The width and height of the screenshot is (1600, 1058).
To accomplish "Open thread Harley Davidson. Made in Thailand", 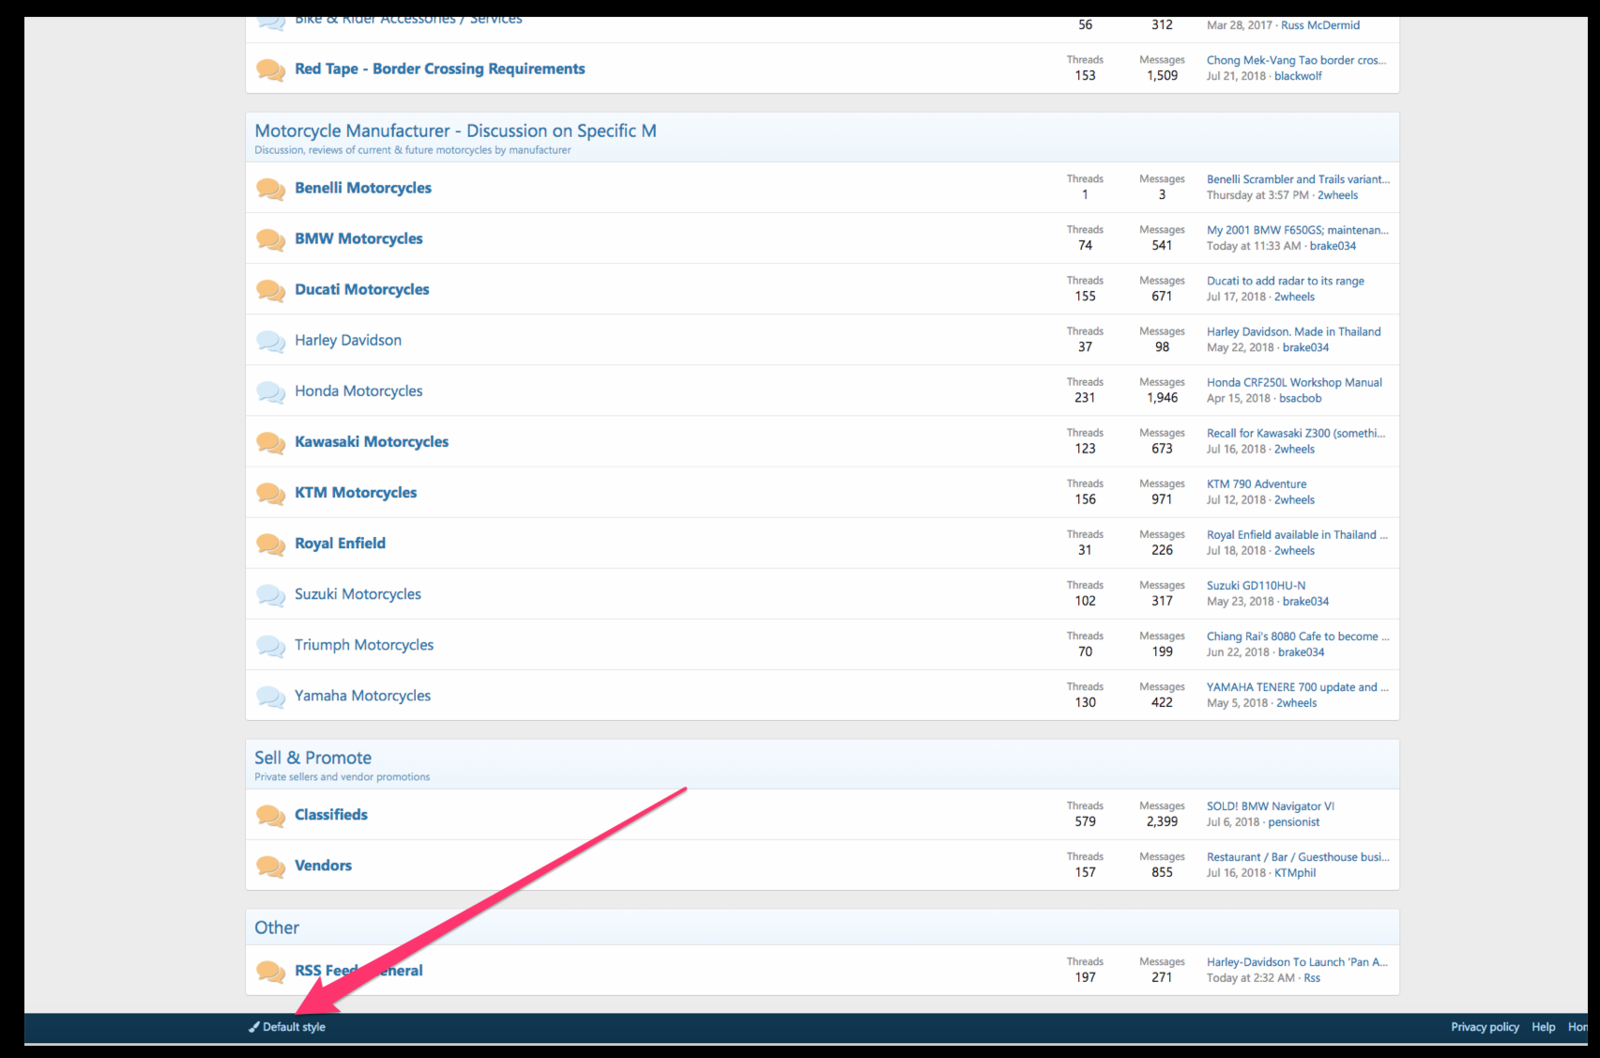I will [x=1293, y=332].
